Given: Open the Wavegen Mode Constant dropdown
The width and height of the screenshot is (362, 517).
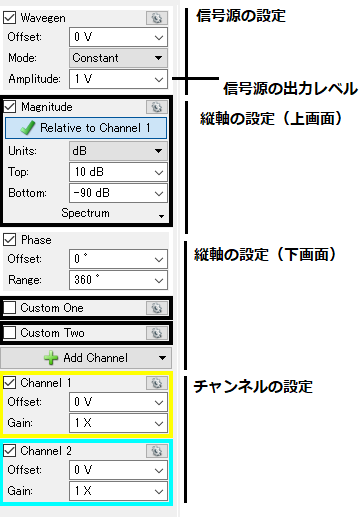Looking at the screenshot, I should click(118, 58).
